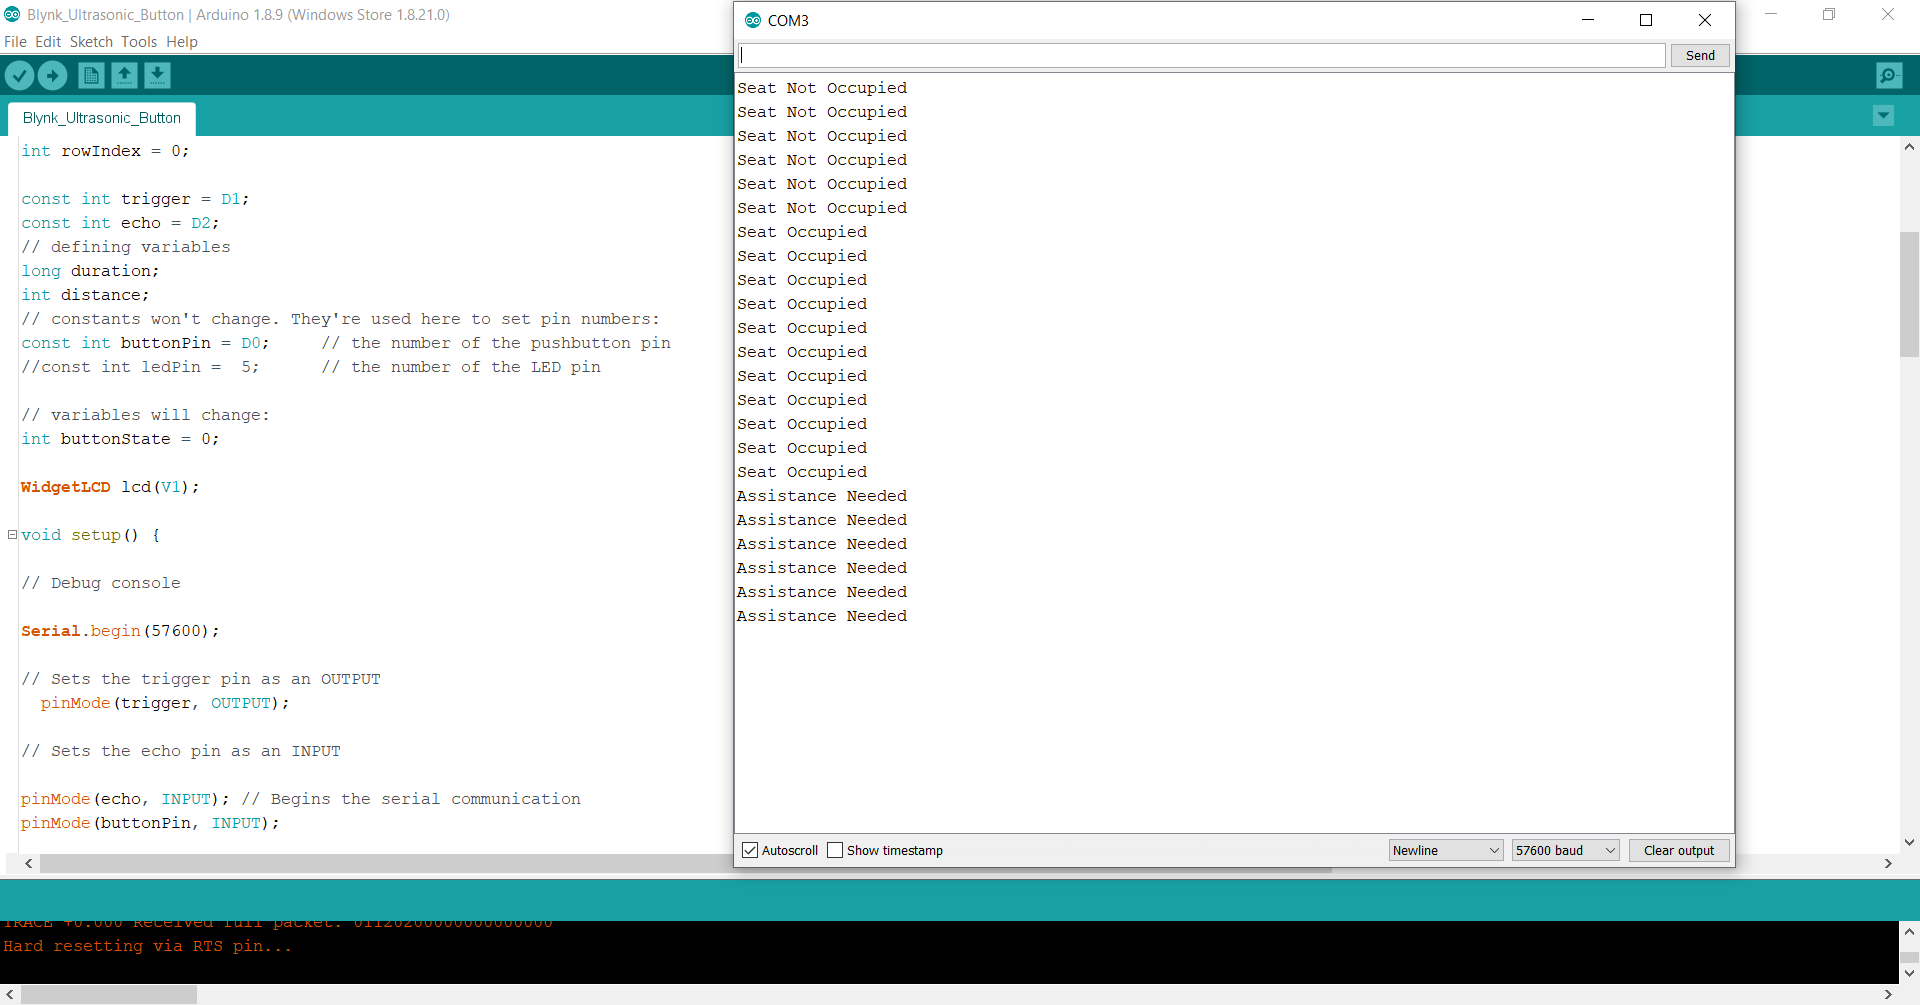Maximize the COM3 serial monitor window

(1646, 20)
